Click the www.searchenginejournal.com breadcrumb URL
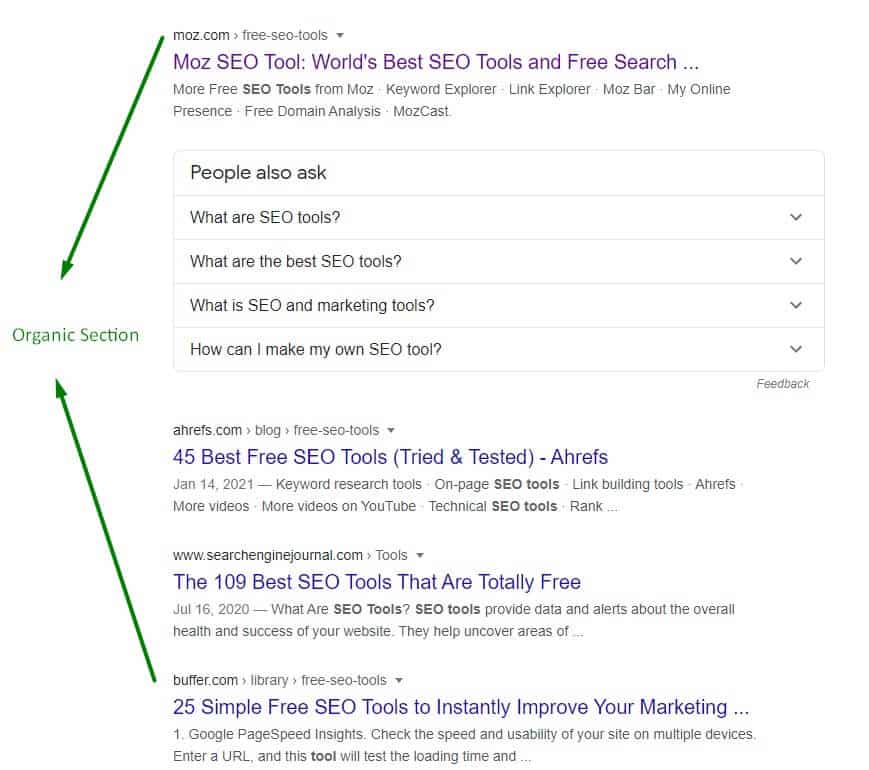Screen dimensions: 869x770 coord(290,555)
